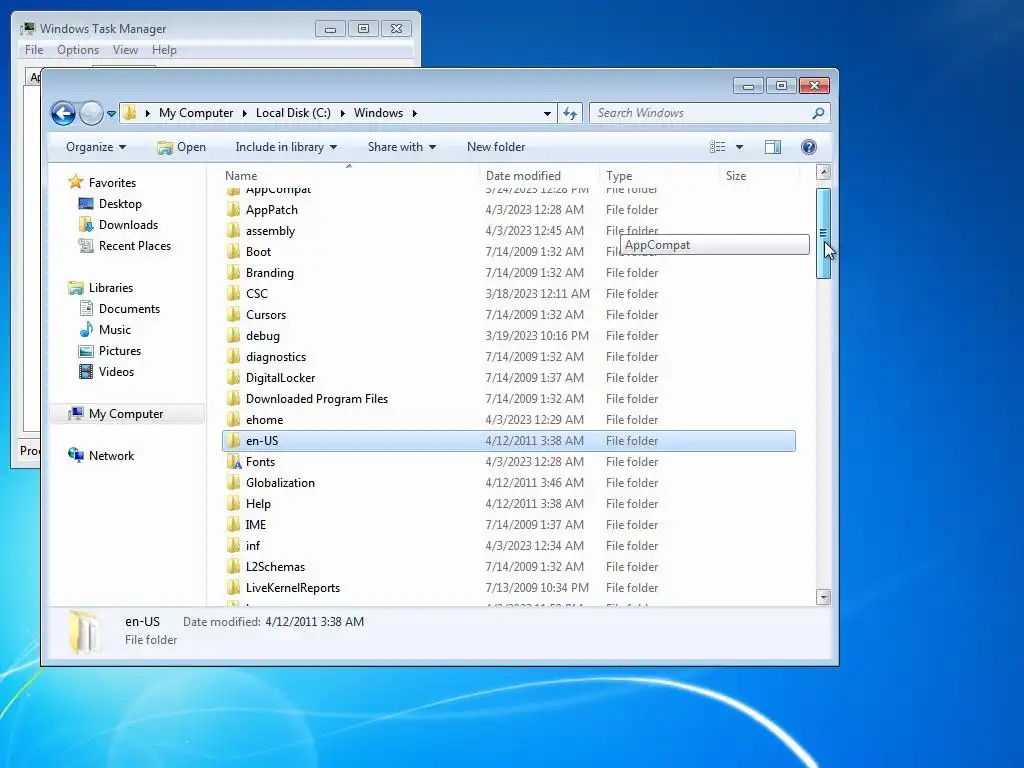Screen dimensions: 1024x768
Task: Click the file list scrollbar thumb
Action: coord(823,233)
